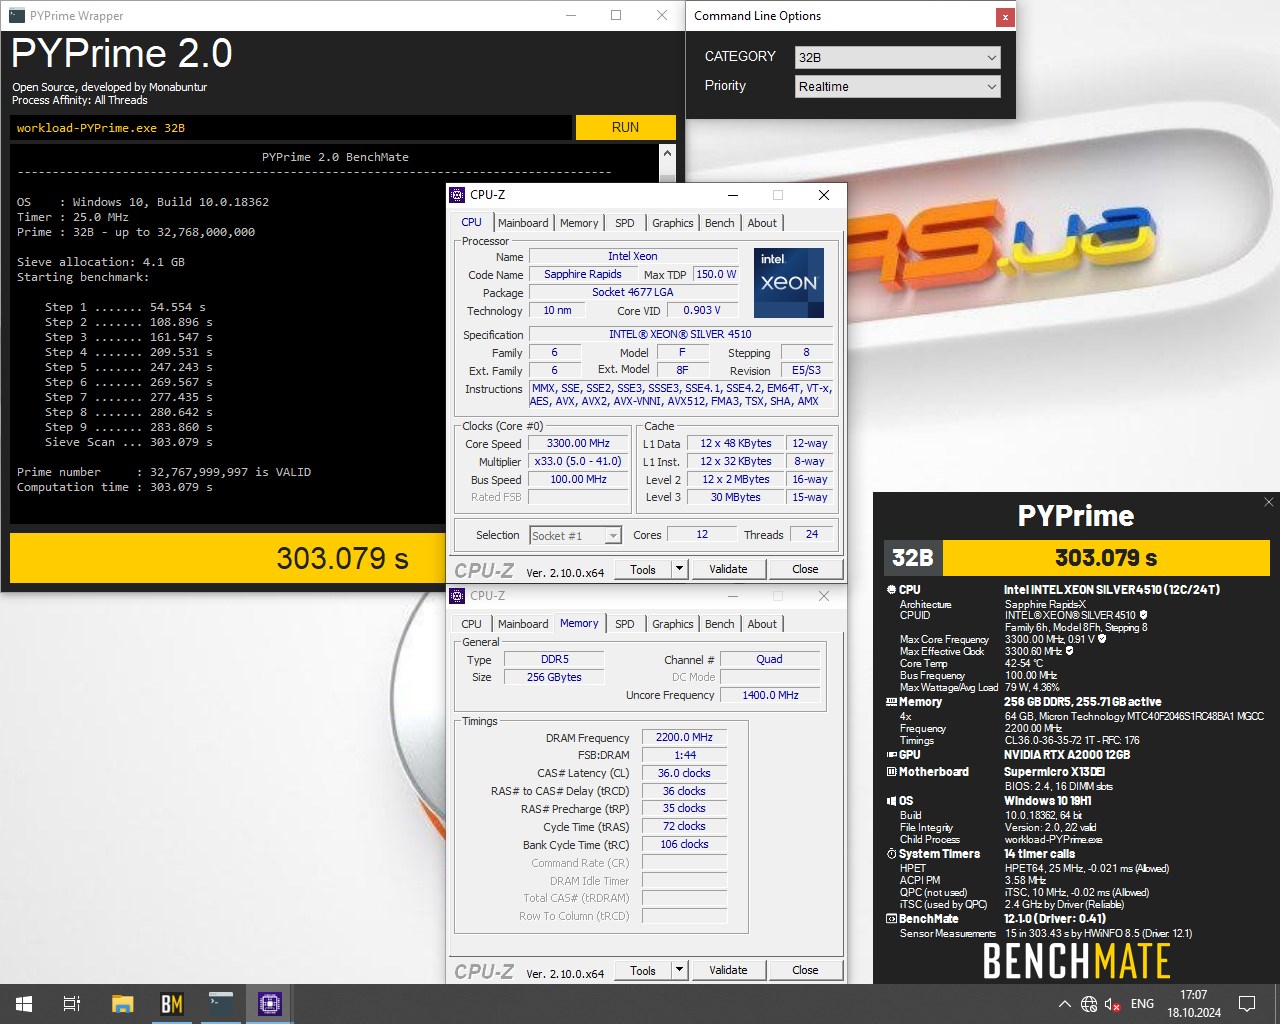1280x1024 pixels.
Task: Run the PYPrime benchmark
Action: click(625, 127)
